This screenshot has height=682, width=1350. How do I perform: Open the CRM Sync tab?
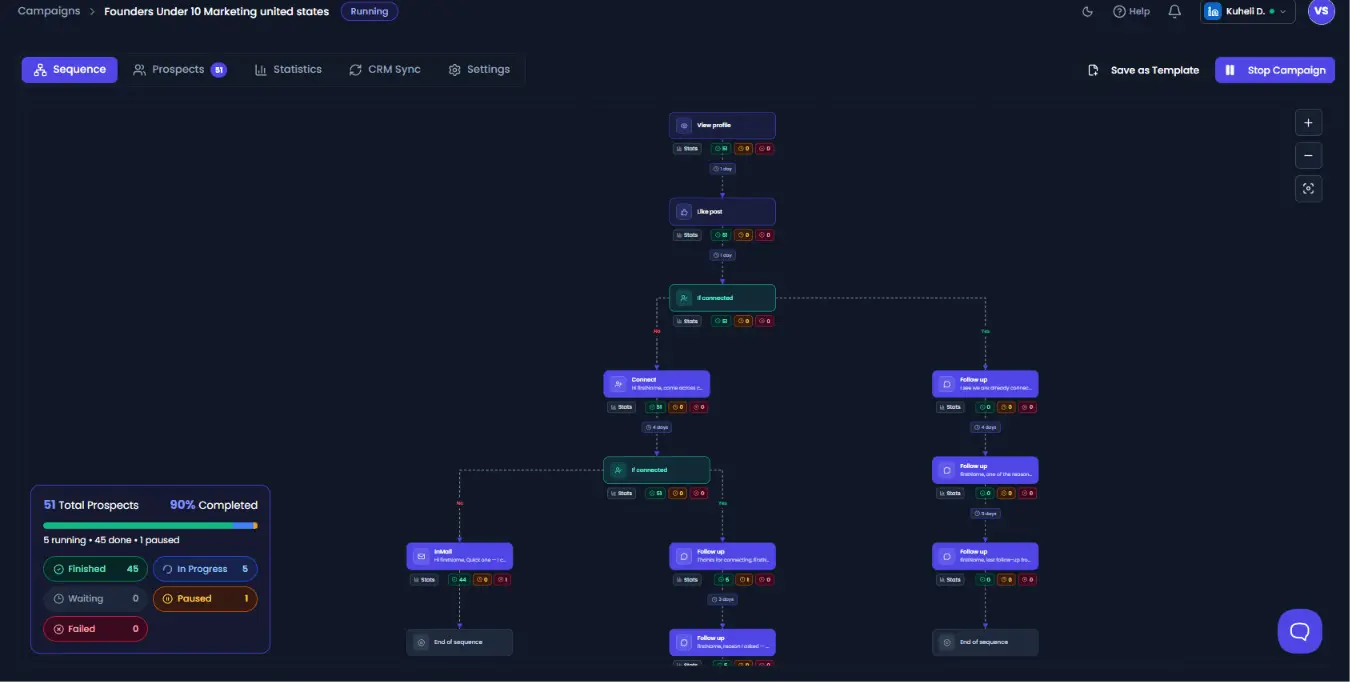click(x=385, y=70)
